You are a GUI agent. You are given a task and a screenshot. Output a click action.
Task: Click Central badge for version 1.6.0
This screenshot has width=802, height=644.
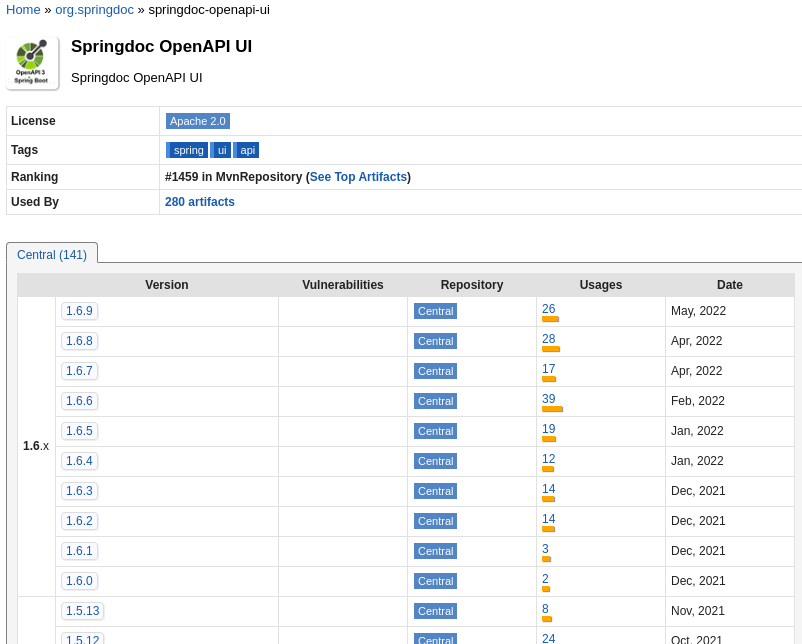pos(435,582)
